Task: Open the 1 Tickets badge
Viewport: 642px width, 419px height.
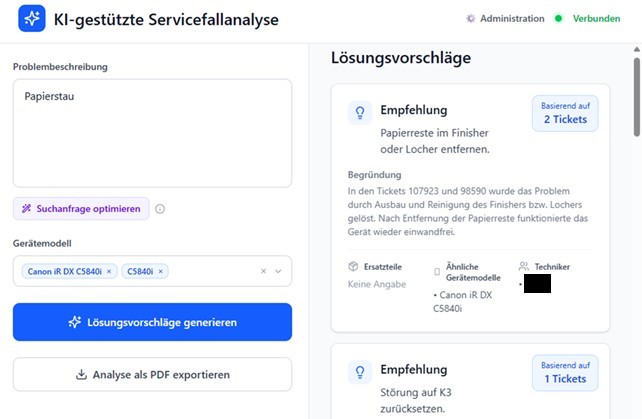Action: click(x=565, y=373)
